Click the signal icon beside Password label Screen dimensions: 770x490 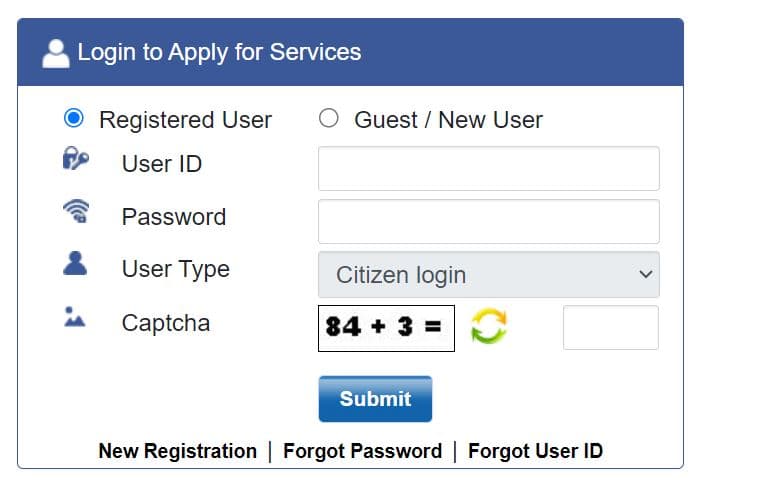(x=75, y=212)
